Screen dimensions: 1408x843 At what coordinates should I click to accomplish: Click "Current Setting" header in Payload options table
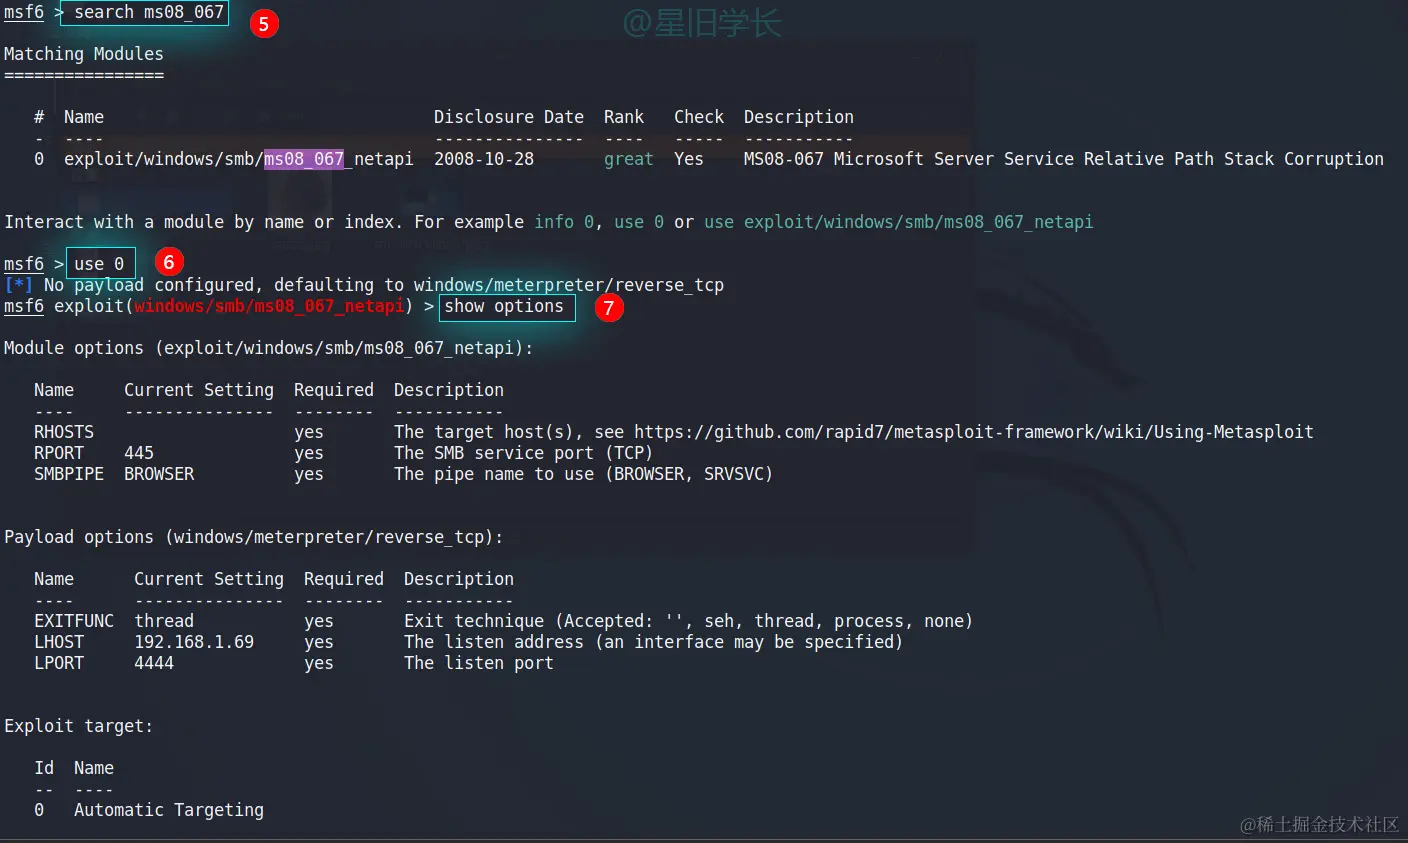[209, 579]
